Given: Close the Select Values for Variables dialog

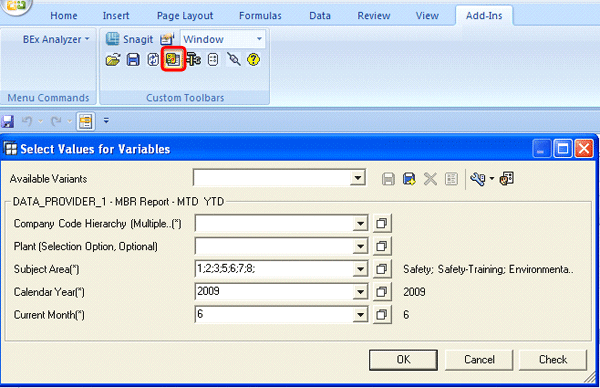Looking at the screenshot, I should tap(584, 148).
